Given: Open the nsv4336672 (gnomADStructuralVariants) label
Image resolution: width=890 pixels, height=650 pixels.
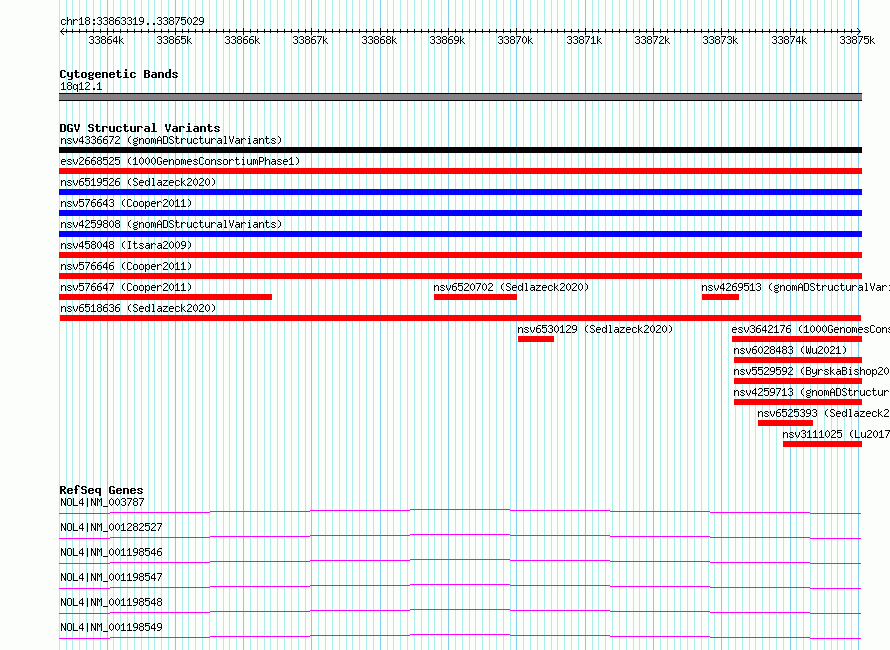Looking at the screenshot, I should (171, 140).
